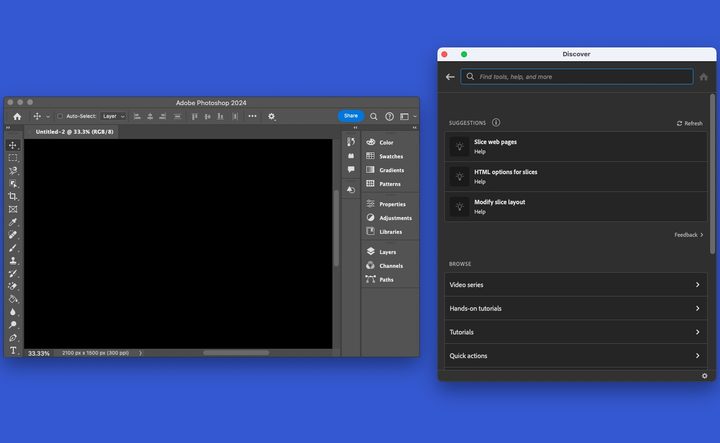Select the Object Selection tool
Viewport: 720px width, 443px height.
tap(13, 184)
